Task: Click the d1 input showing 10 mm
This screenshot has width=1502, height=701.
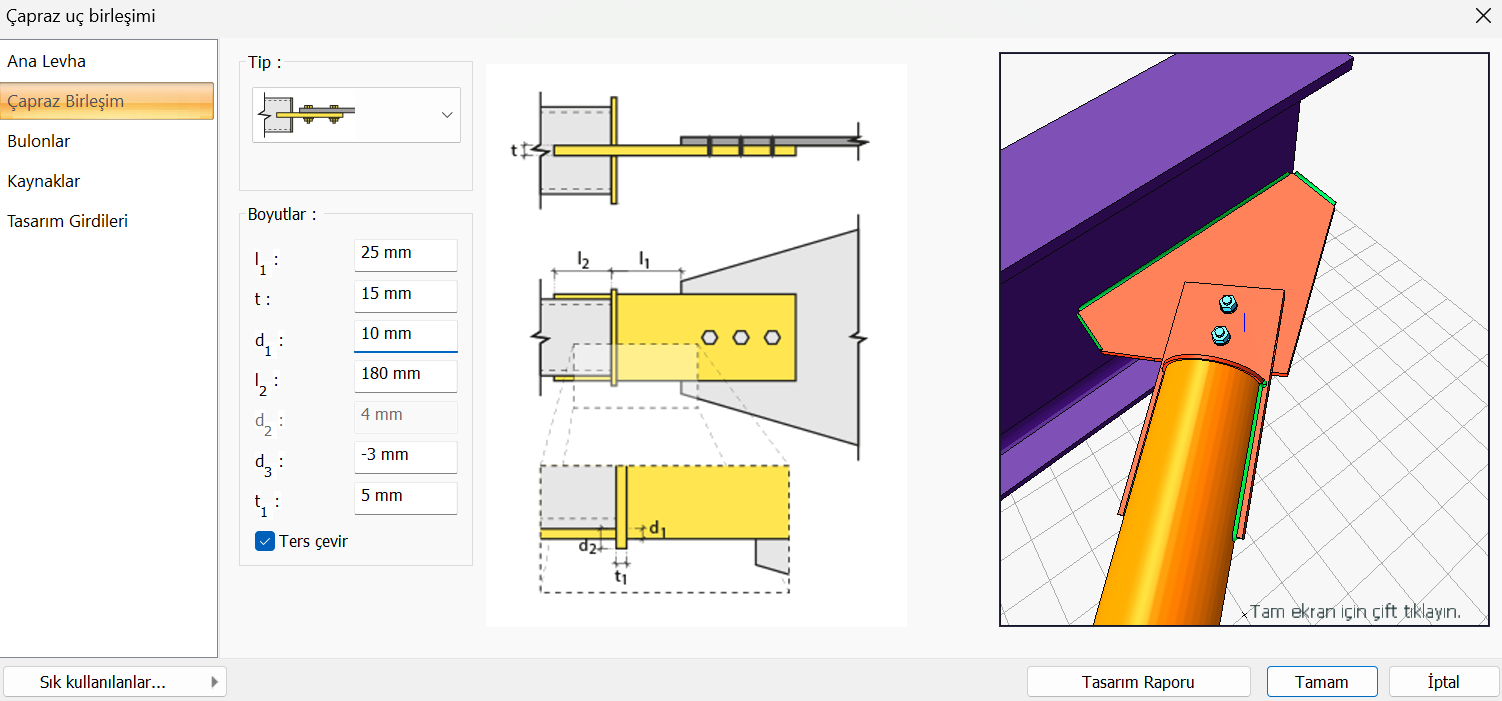Action: point(405,335)
